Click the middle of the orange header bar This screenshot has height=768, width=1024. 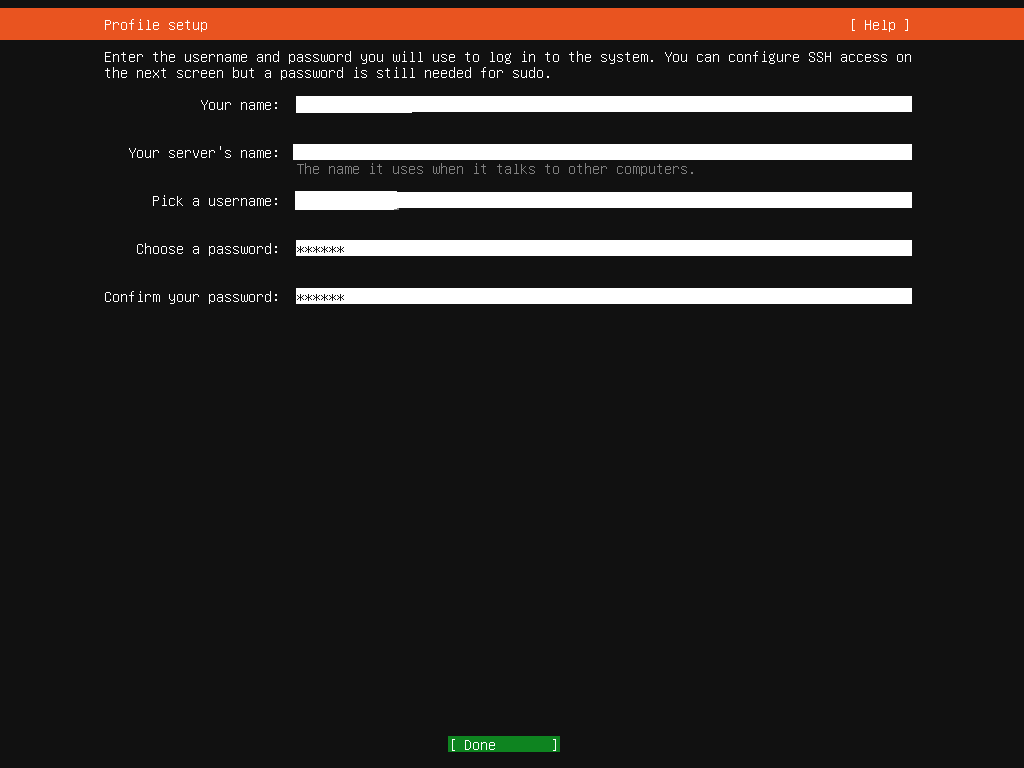pyautogui.click(x=512, y=25)
